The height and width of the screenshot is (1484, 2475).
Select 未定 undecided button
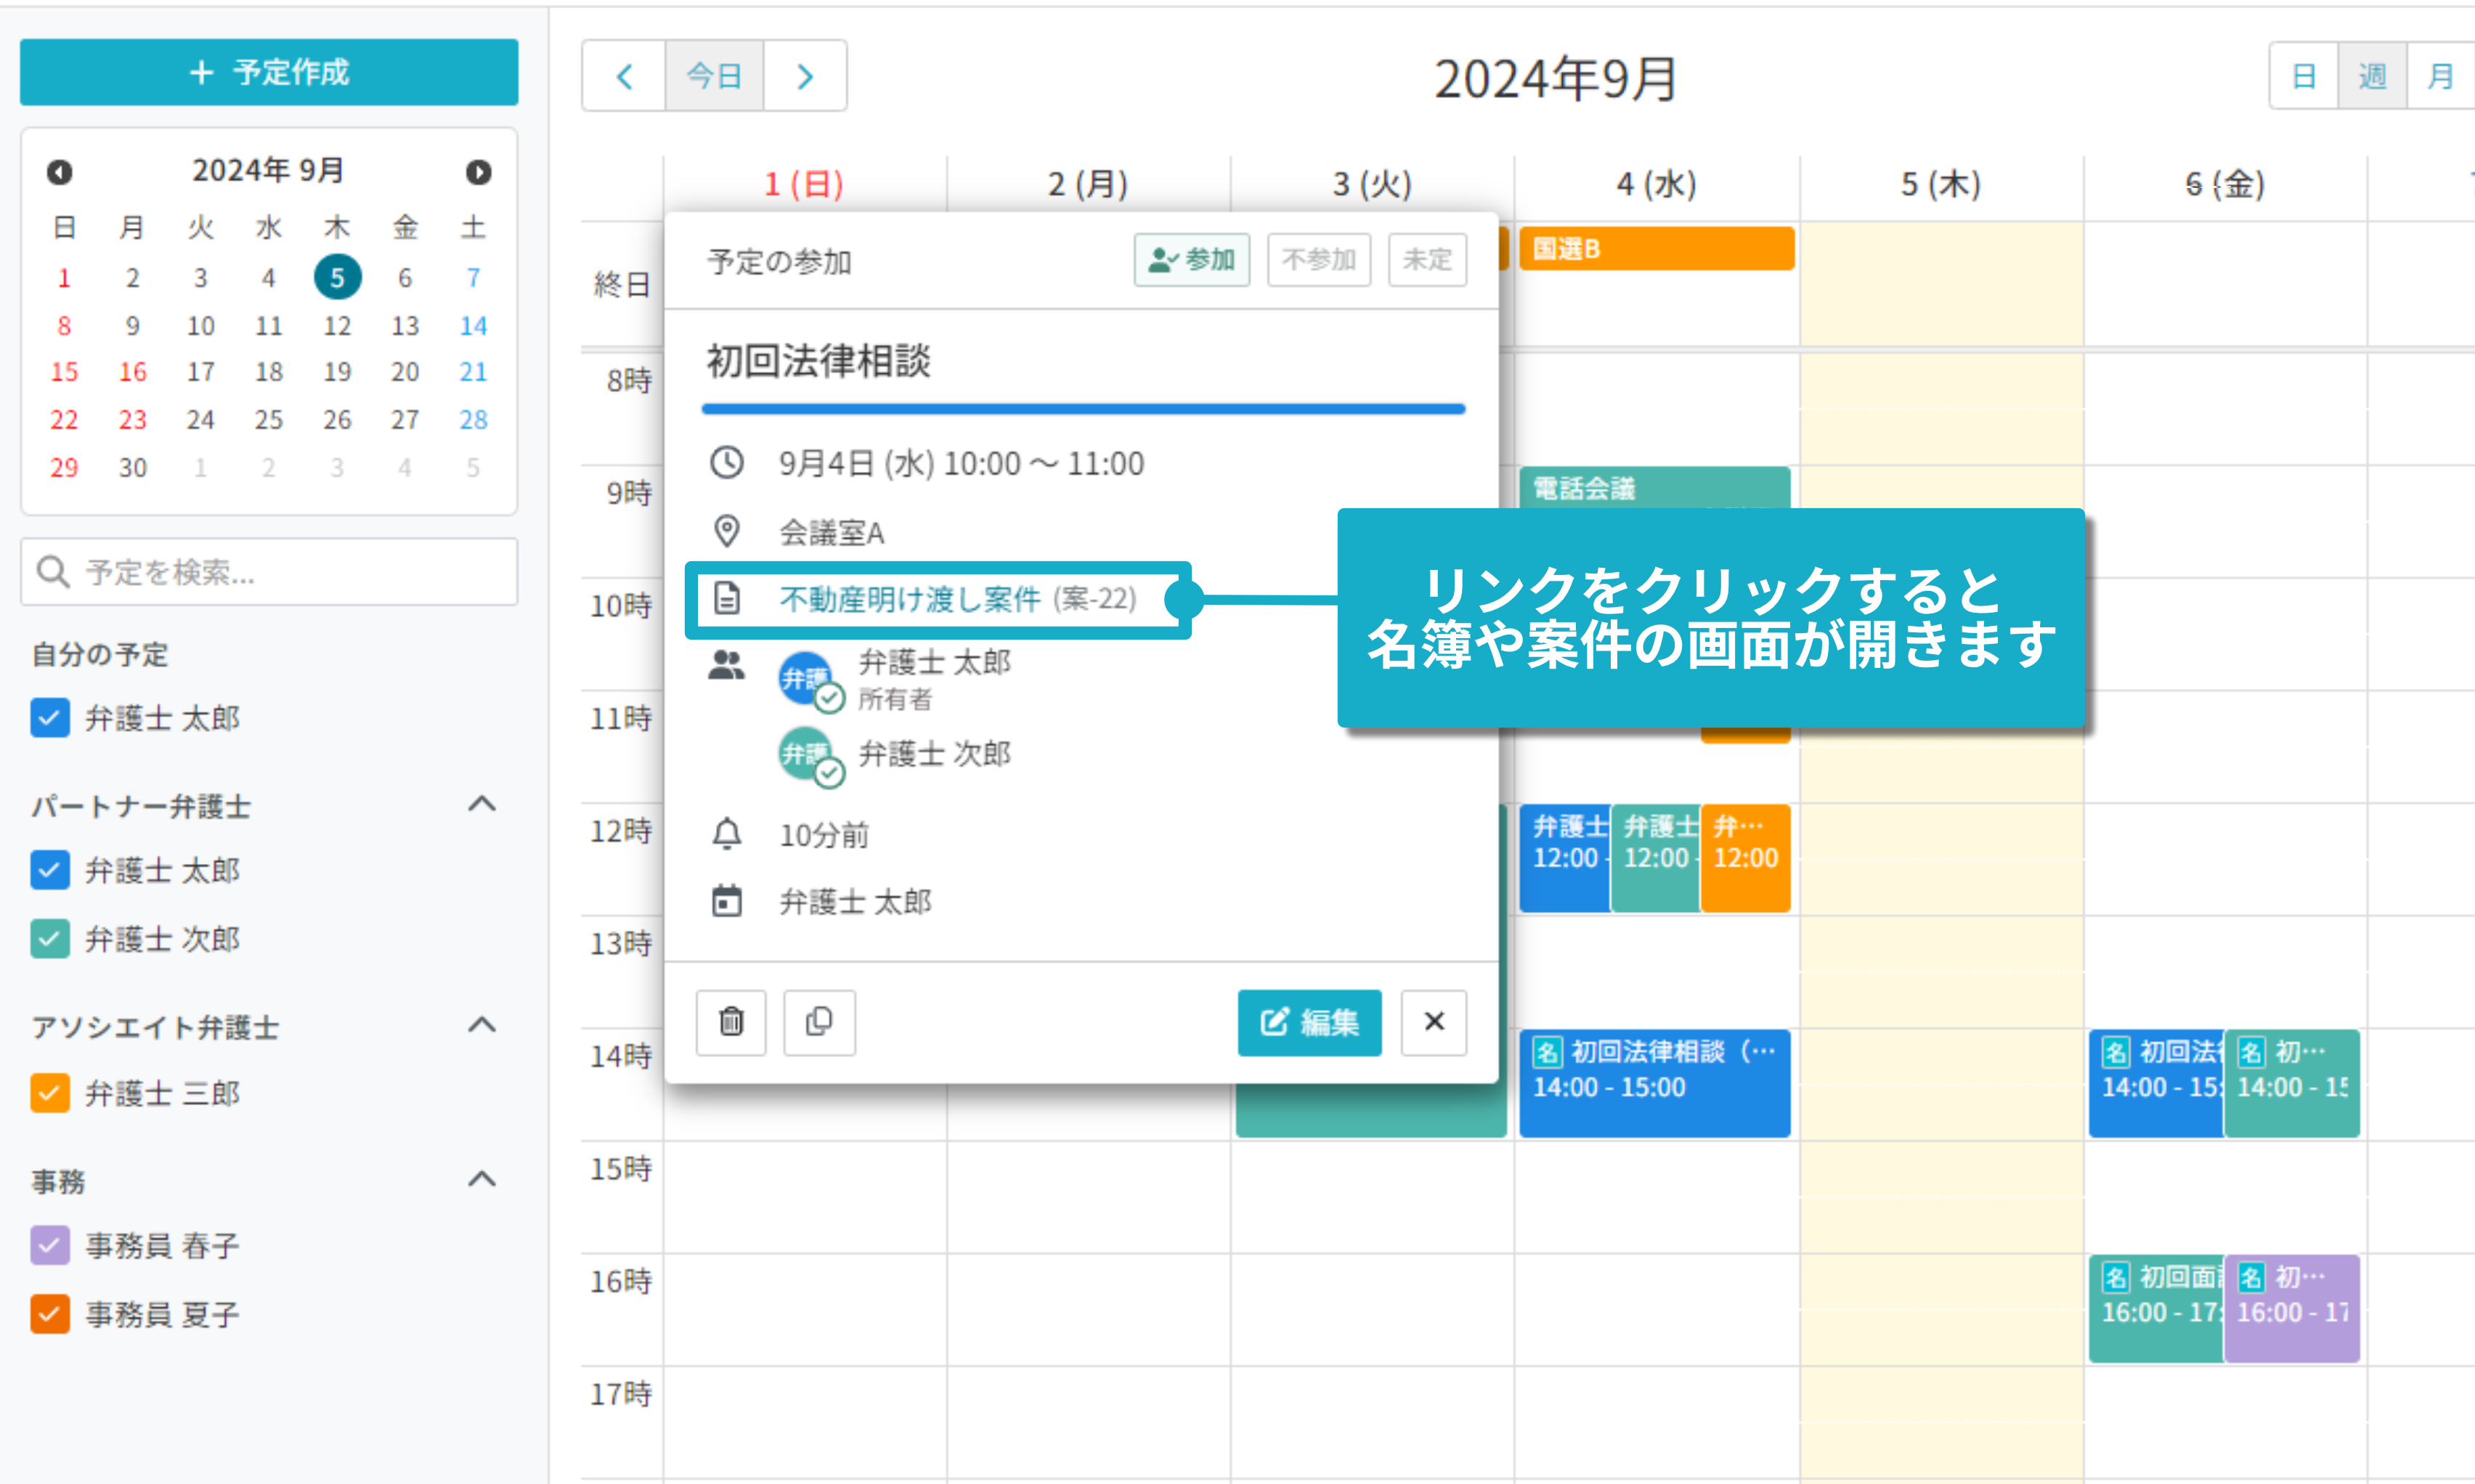(x=1427, y=260)
